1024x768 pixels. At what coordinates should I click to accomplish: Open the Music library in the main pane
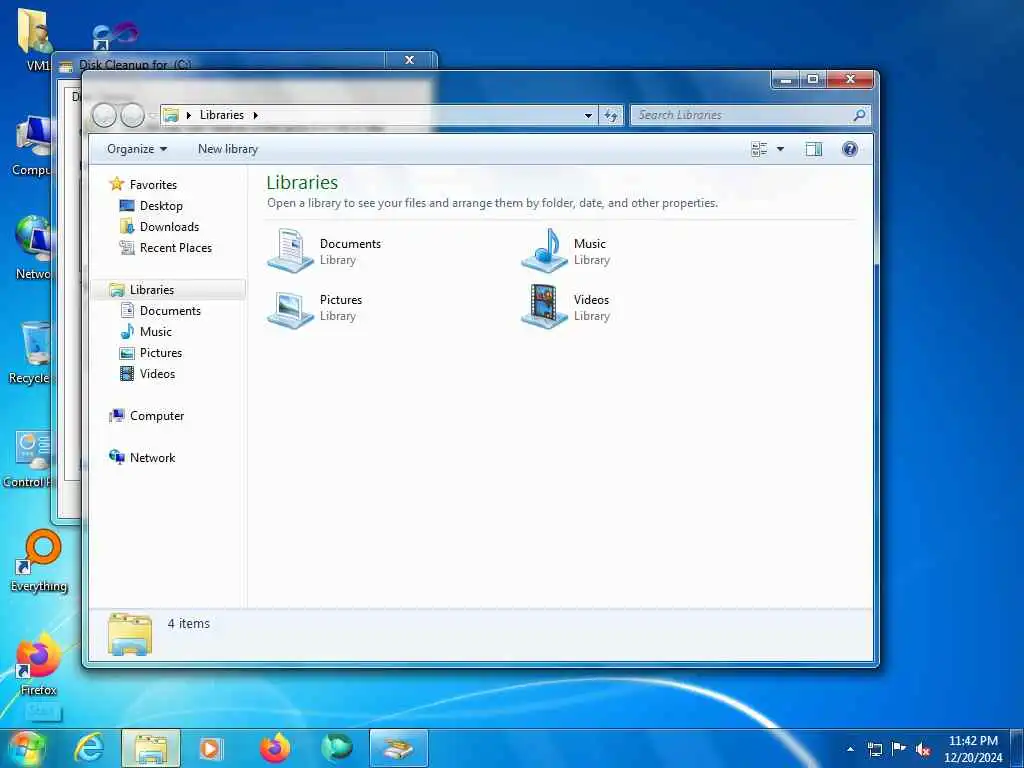[566, 251]
